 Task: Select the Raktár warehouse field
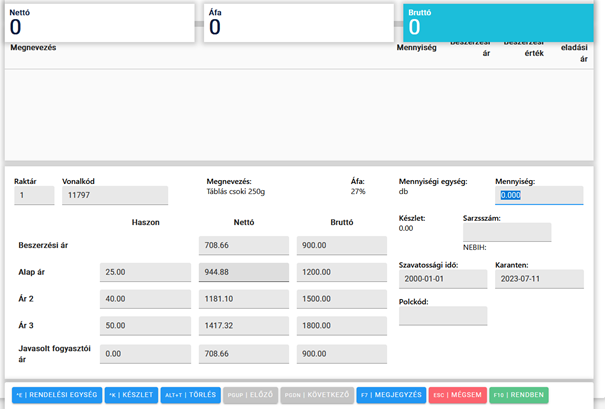(x=34, y=196)
